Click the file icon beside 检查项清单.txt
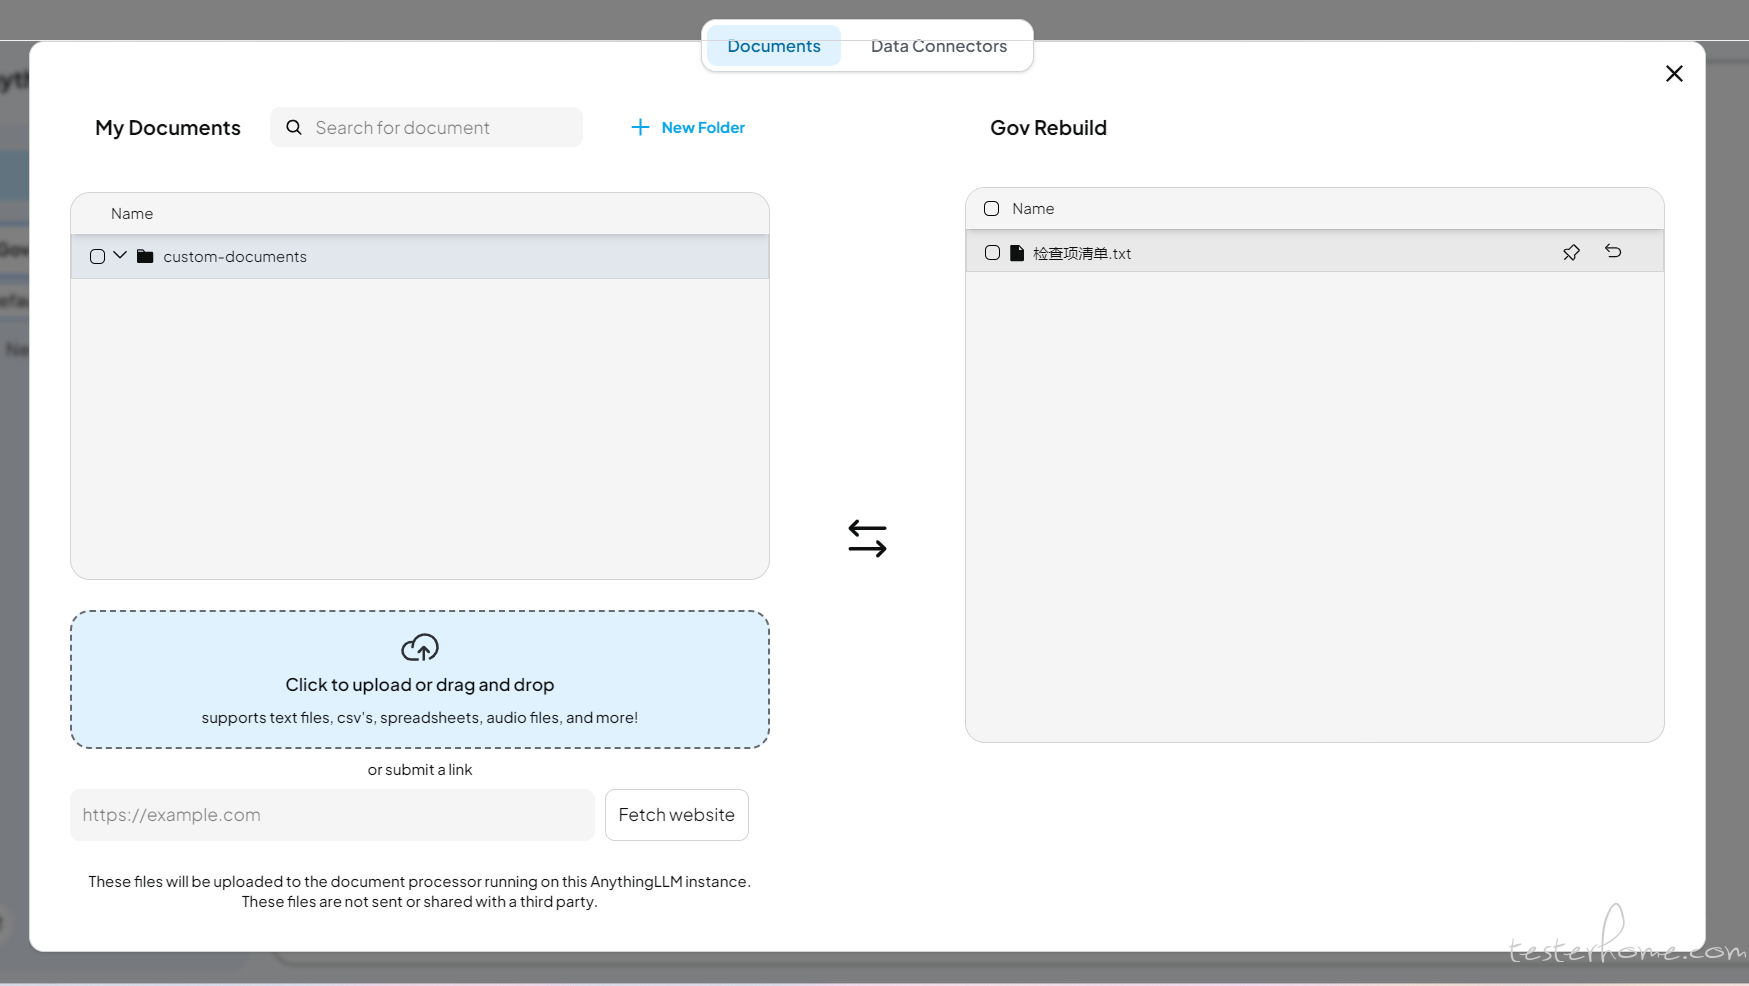Image resolution: width=1749 pixels, height=986 pixels. 1017,253
